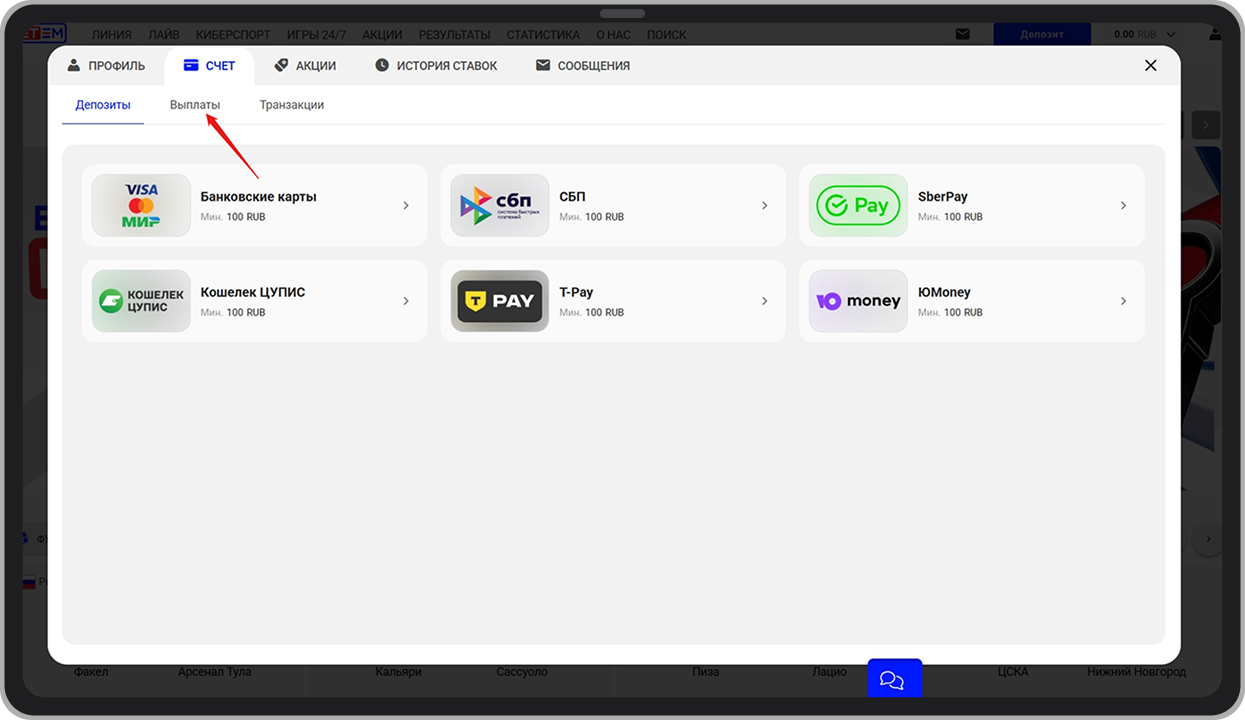Close the account dialog with X

[x=1150, y=66]
